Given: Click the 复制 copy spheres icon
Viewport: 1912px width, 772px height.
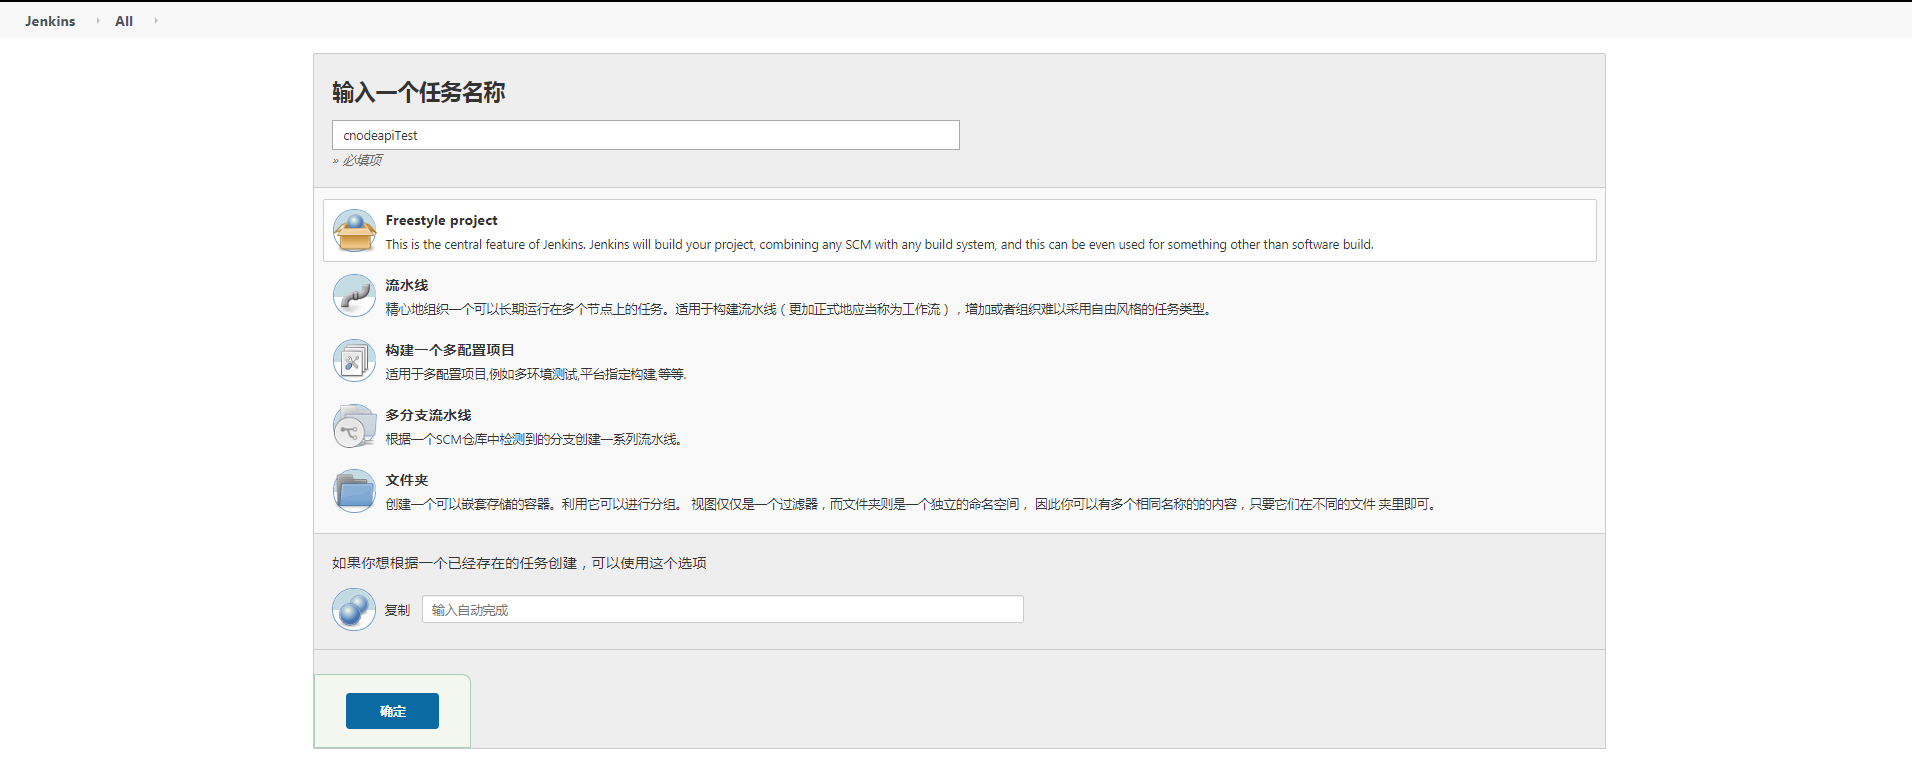Looking at the screenshot, I should tap(354, 609).
